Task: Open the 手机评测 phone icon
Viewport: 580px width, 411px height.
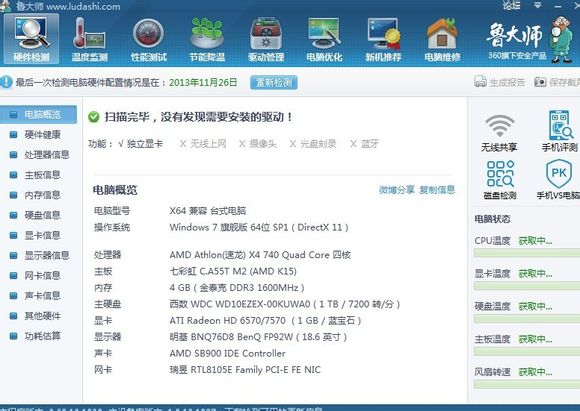Action: (560, 131)
